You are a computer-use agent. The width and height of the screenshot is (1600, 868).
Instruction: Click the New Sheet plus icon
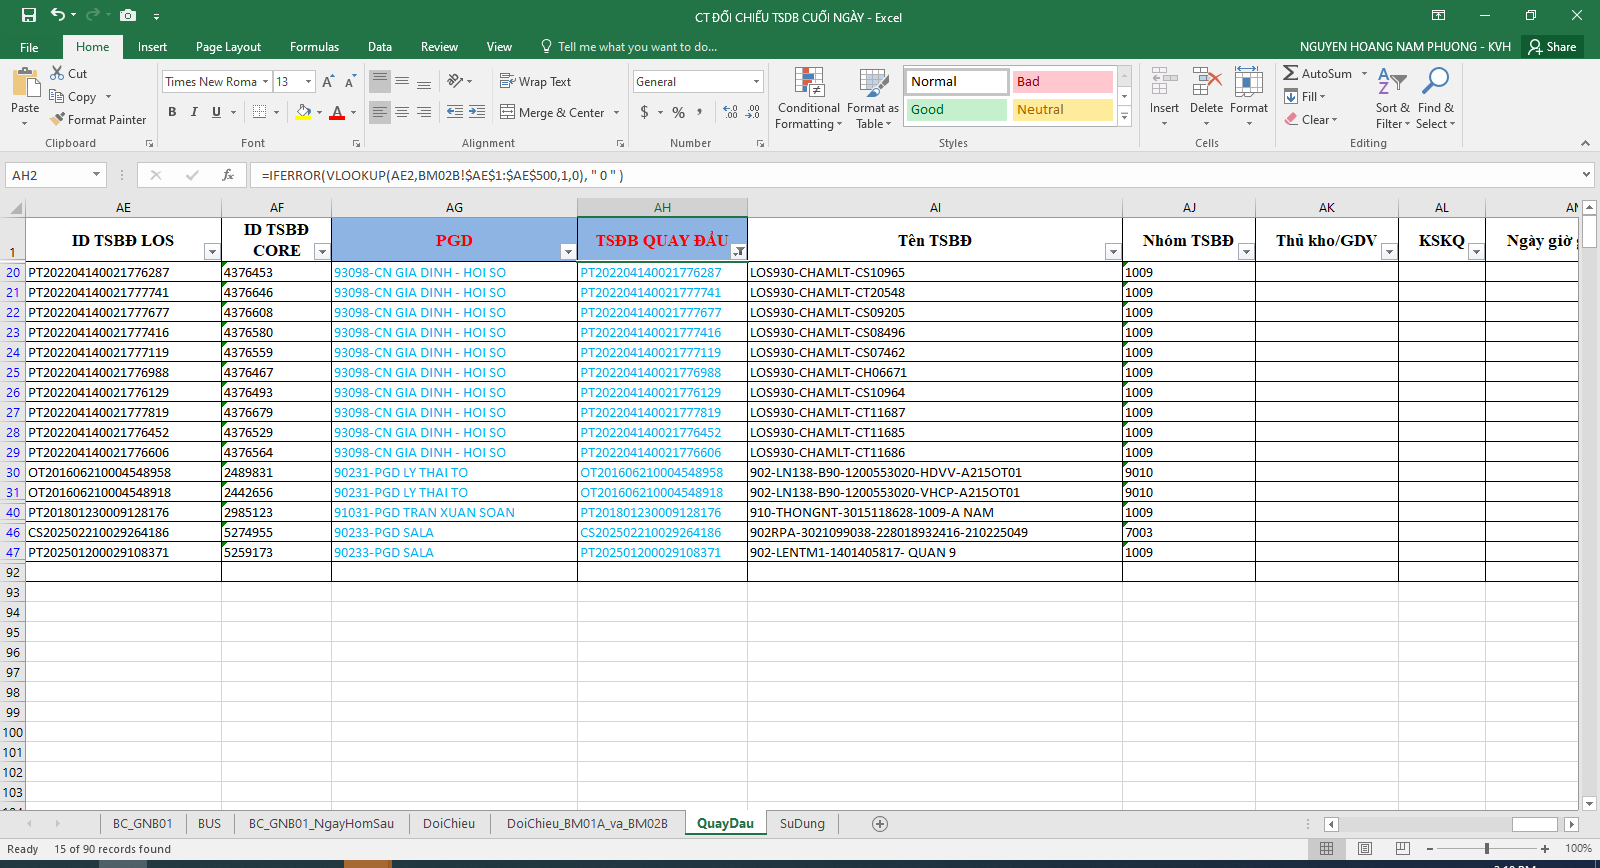880,824
